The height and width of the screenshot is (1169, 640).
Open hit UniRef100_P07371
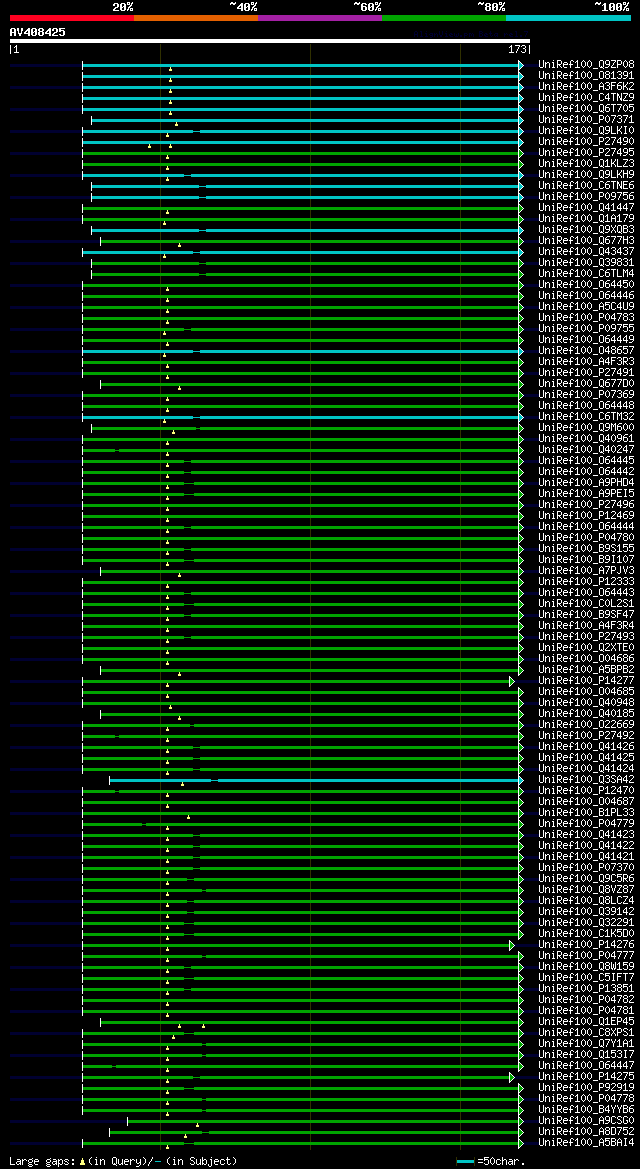point(586,120)
